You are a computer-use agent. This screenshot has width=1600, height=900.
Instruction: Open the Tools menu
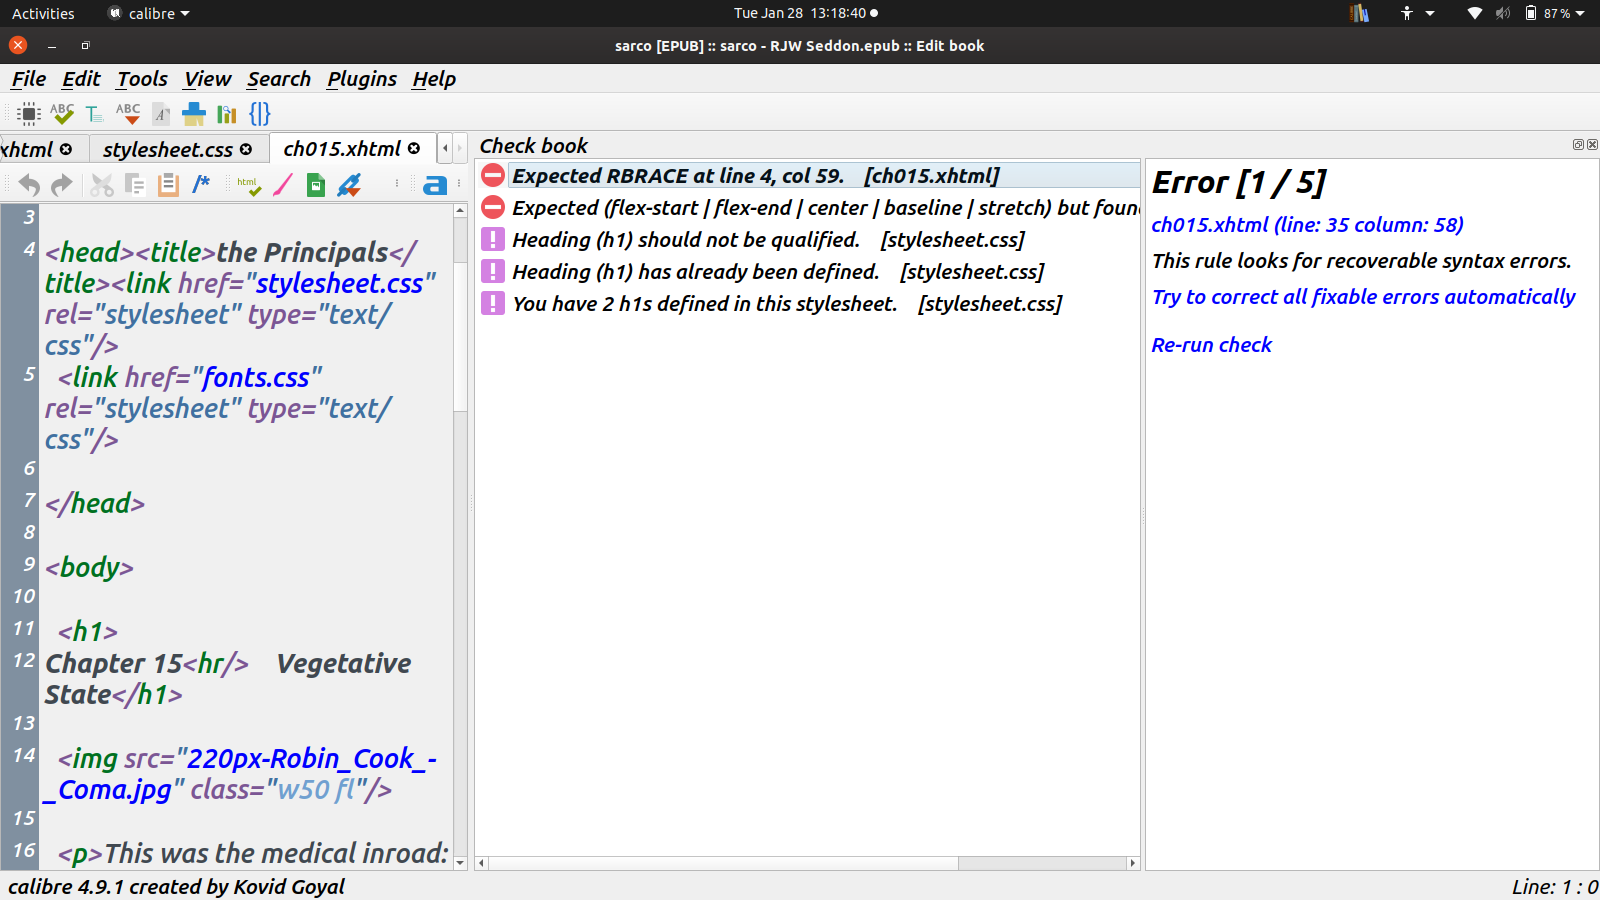[142, 79]
